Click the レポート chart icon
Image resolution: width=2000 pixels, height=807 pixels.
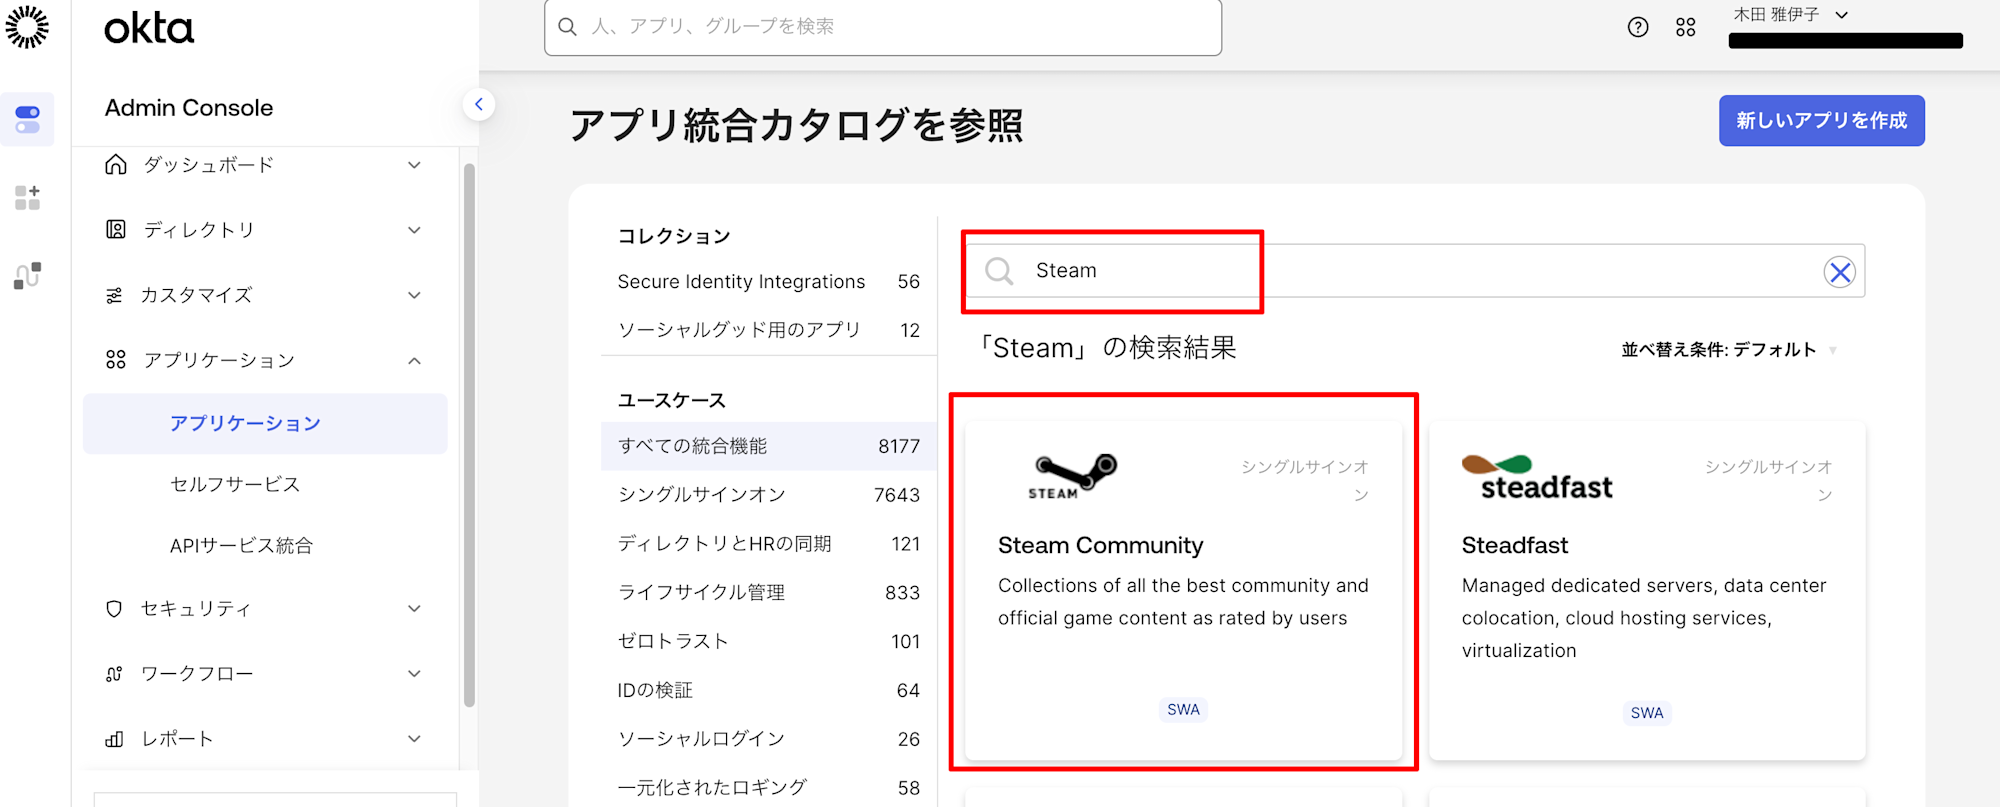click(x=114, y=739)
